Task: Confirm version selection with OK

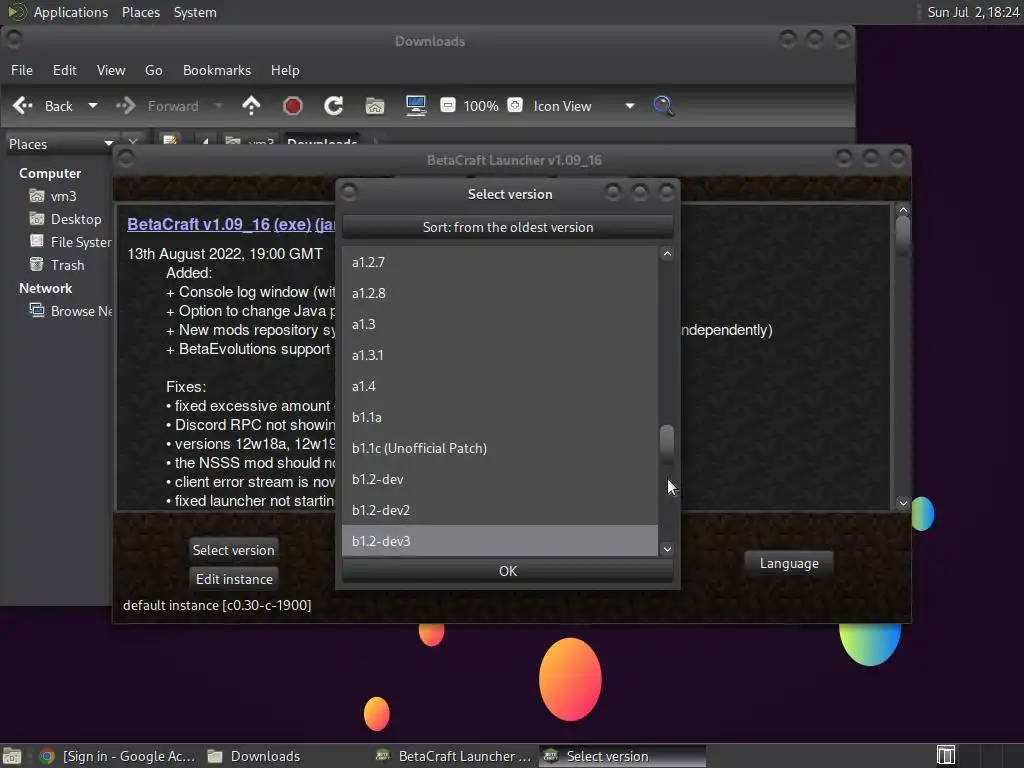Action: point(507,571)
